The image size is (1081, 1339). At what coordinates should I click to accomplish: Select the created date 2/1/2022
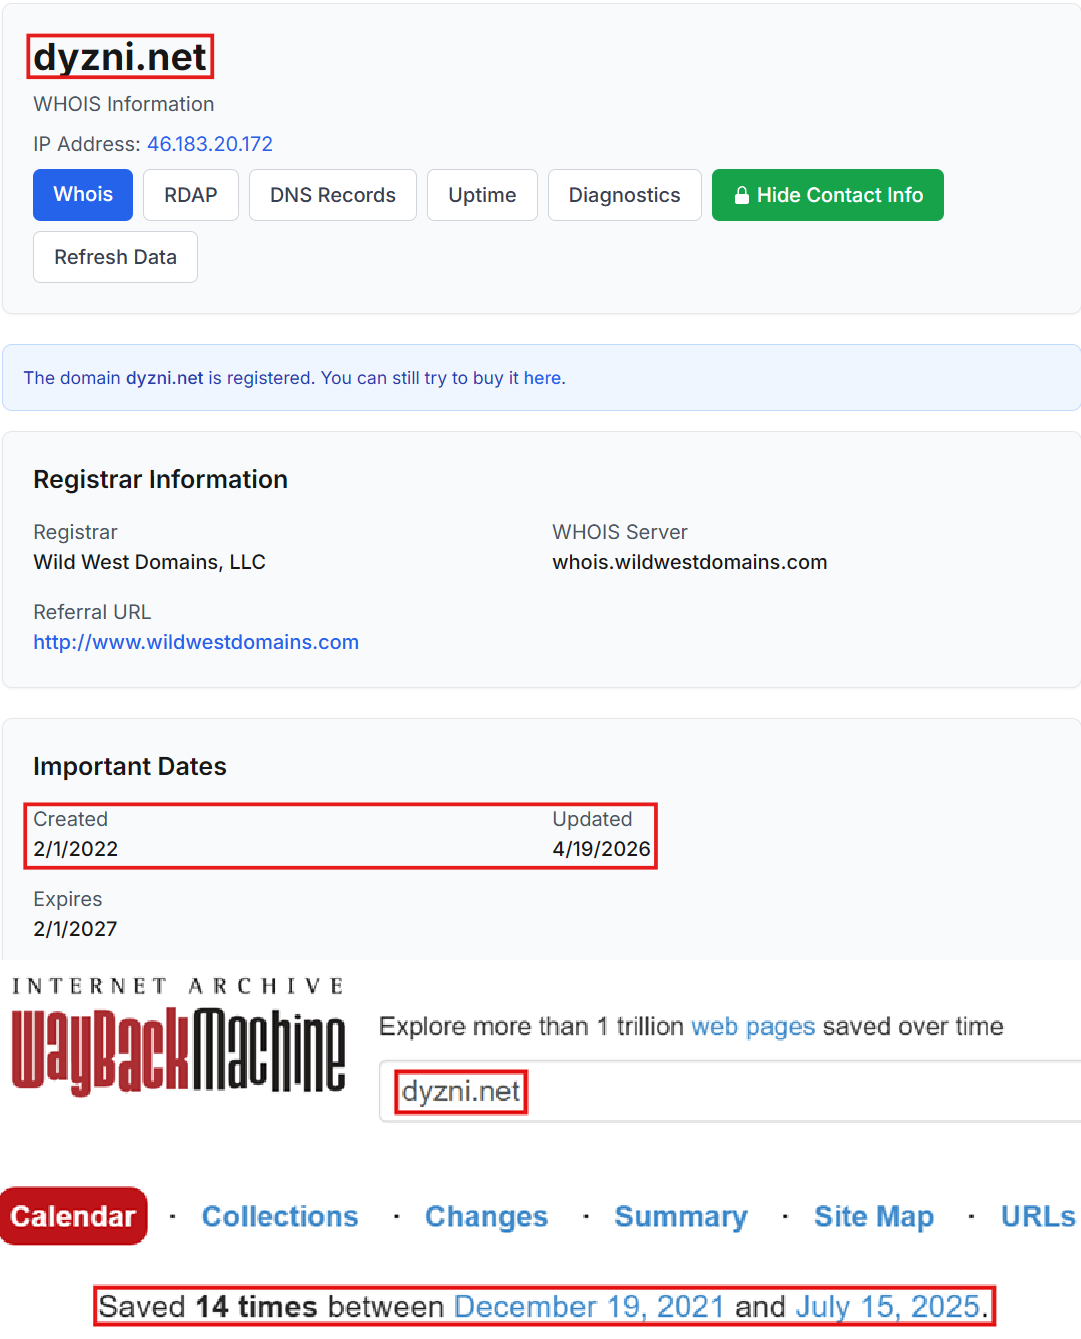[76, 849]
